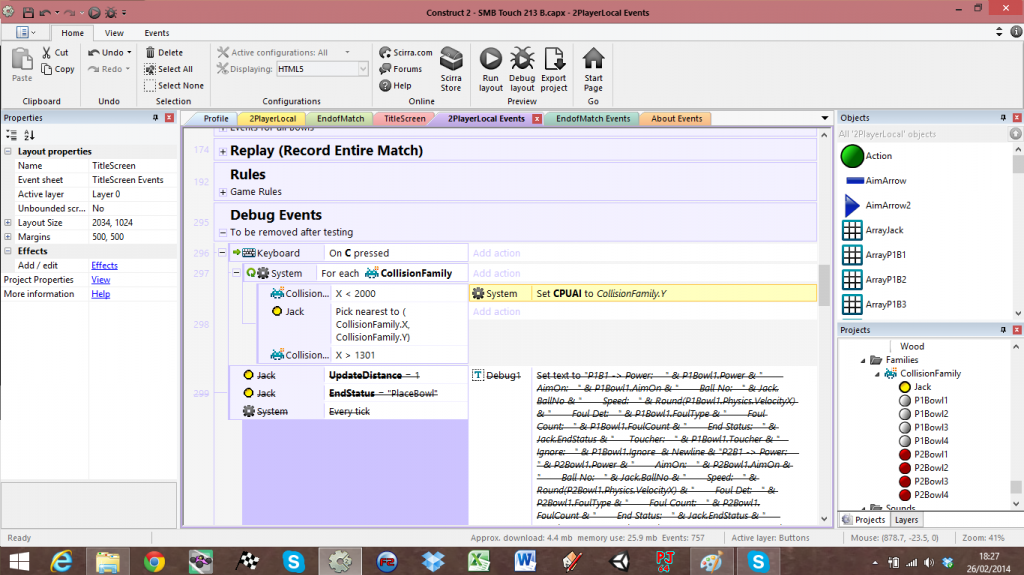The image size is (1024, 575).
Task: Click Select None in Selection group
Action: [x=174, y=86]
